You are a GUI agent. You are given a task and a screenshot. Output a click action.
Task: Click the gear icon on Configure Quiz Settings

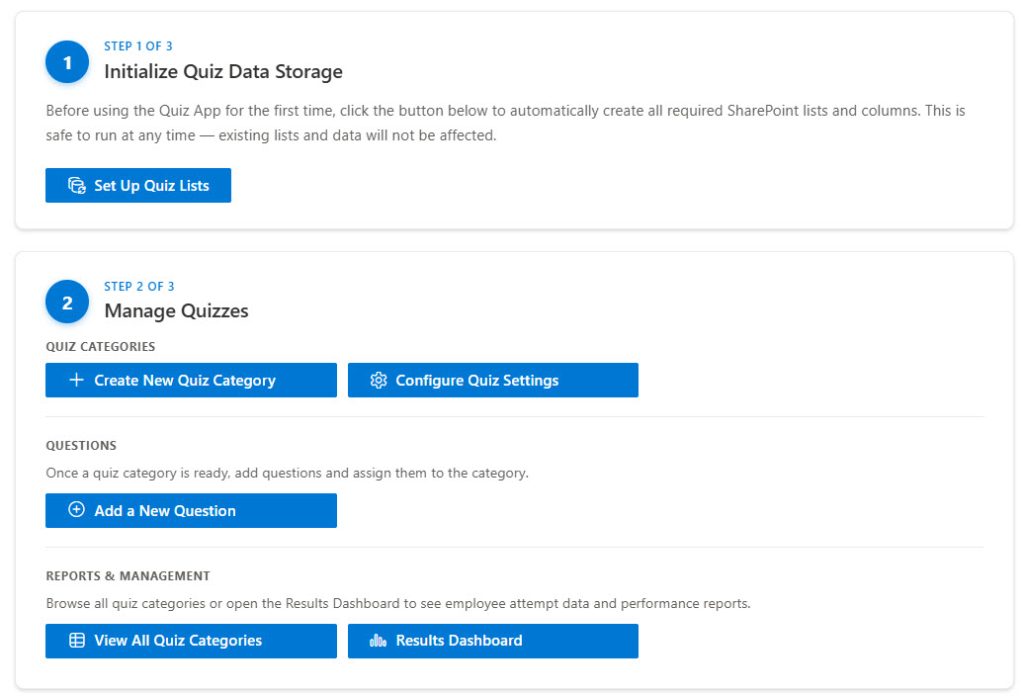(x=378, y=380)
